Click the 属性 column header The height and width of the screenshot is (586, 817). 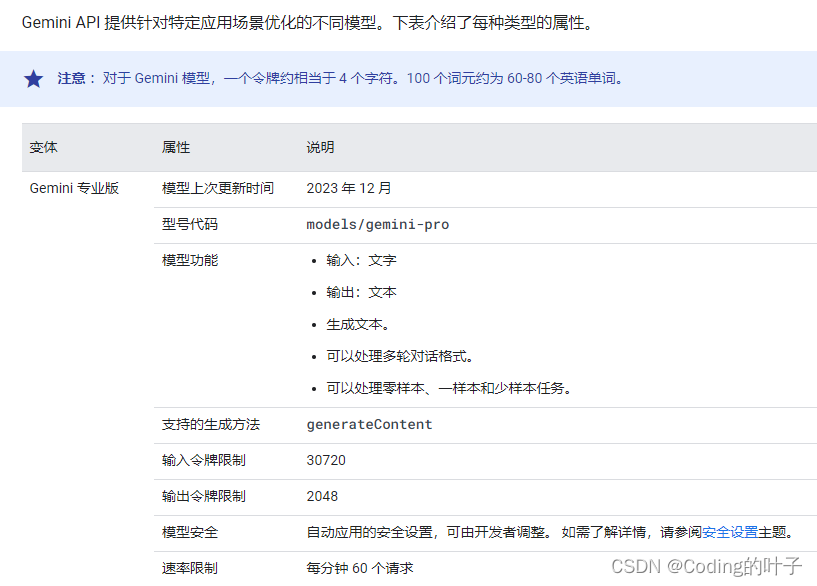pos(176,147)
